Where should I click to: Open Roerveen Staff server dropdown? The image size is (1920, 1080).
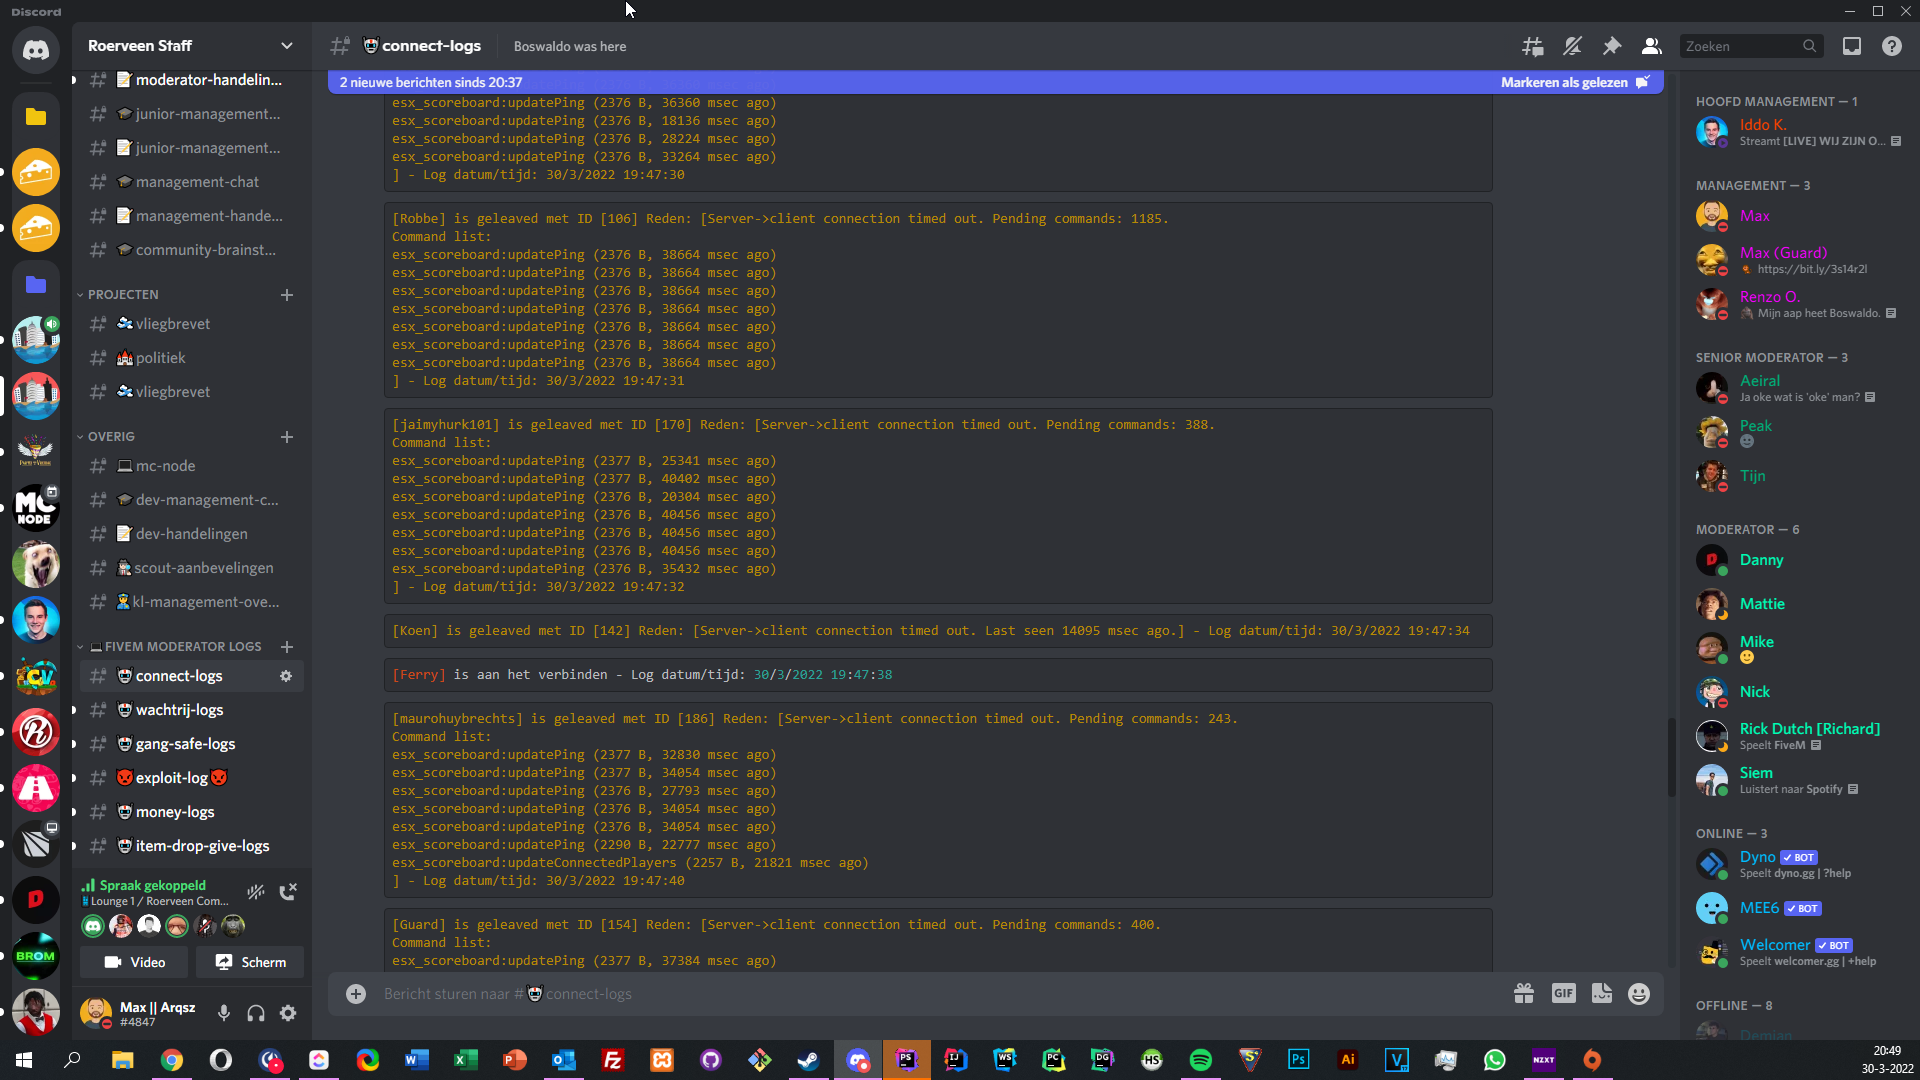coord(287,46)
